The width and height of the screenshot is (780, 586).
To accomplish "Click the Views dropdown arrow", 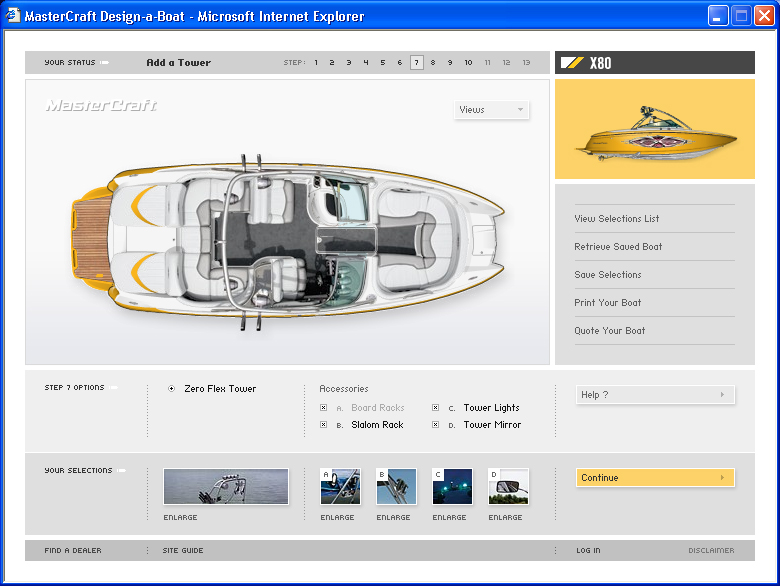I will pyautogui.click(x=520, y=109).
